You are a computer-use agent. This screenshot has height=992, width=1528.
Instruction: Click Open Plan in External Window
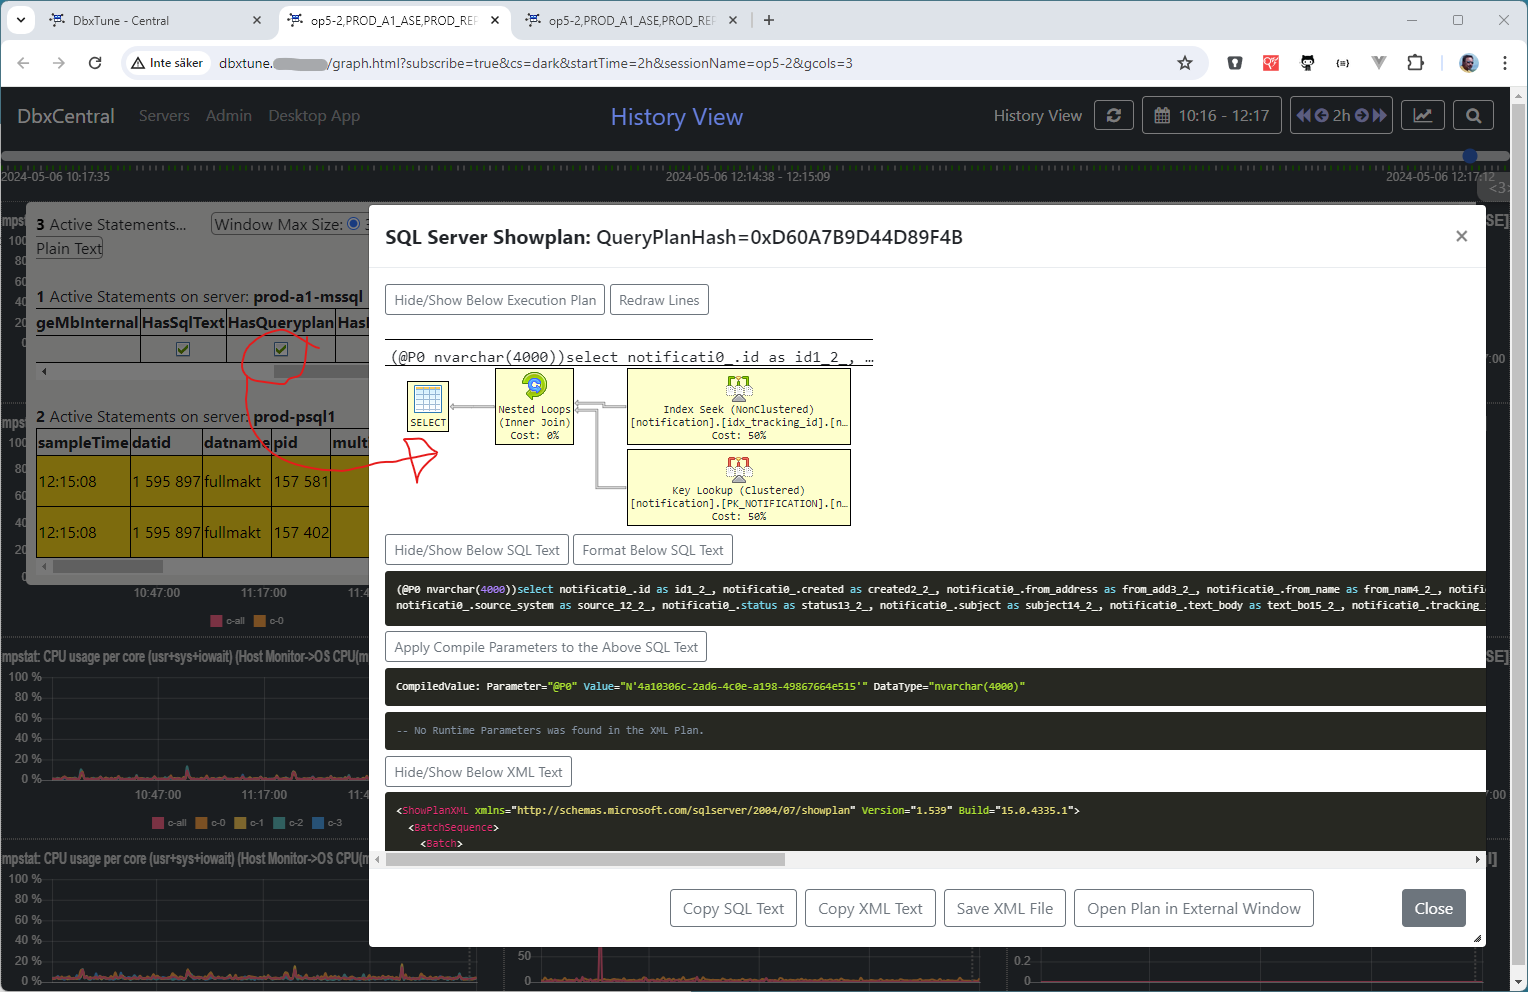(1193, 908)
